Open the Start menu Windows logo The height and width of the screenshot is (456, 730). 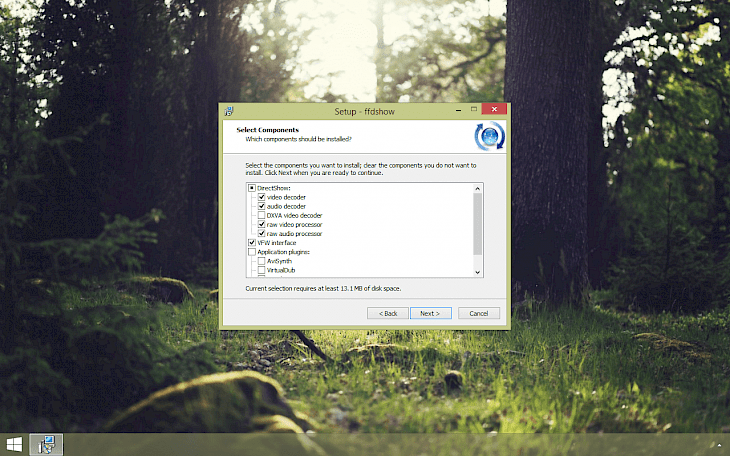tap(14, 445)
